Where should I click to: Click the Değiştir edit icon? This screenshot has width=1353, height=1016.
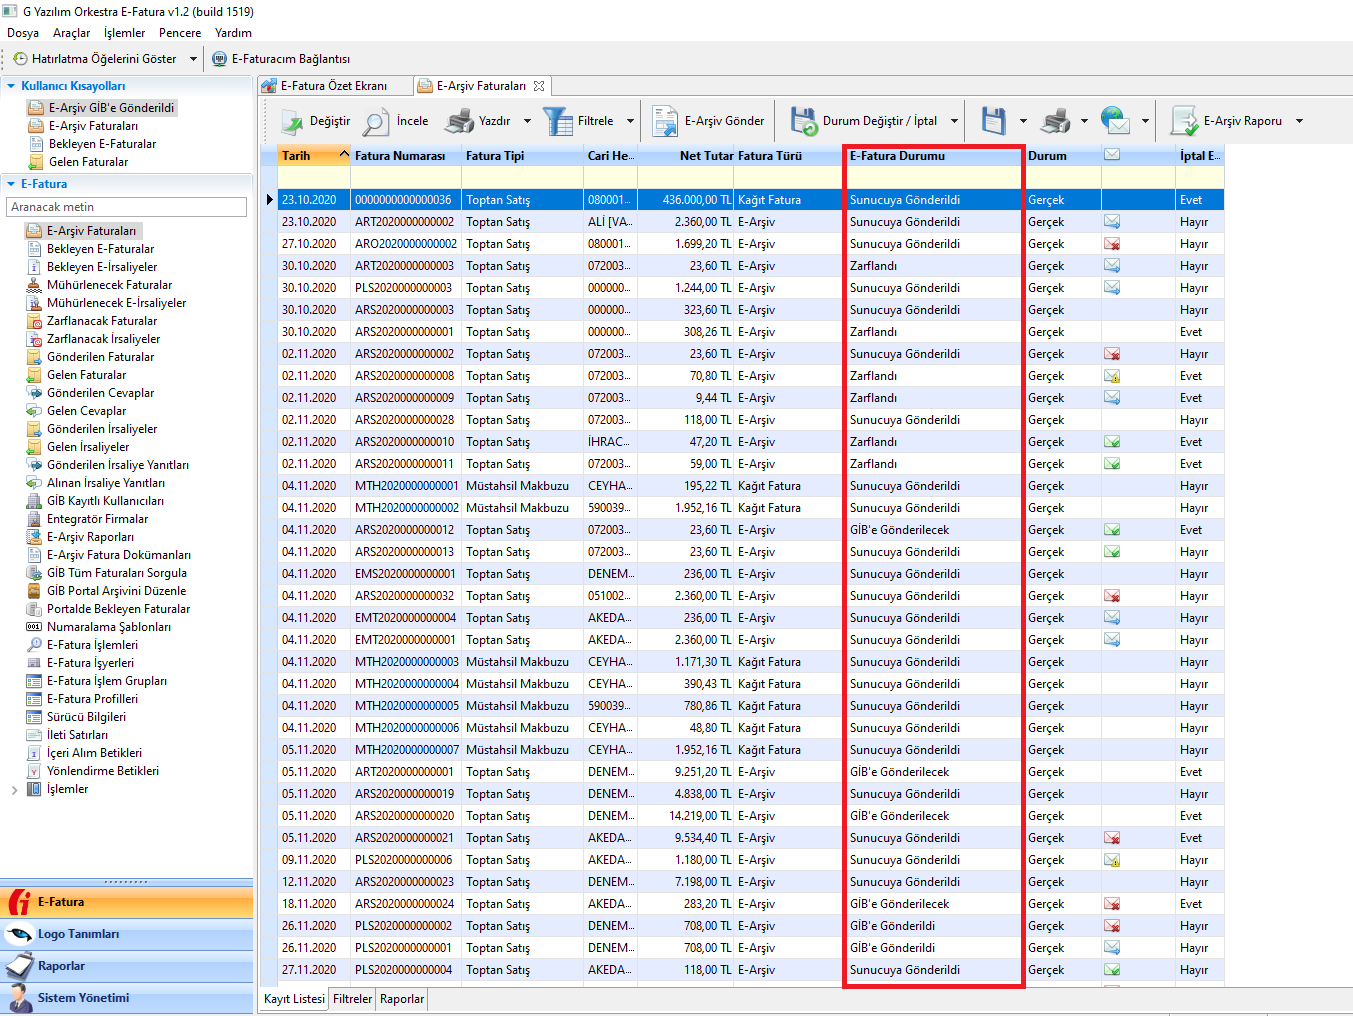click(293, 122)
